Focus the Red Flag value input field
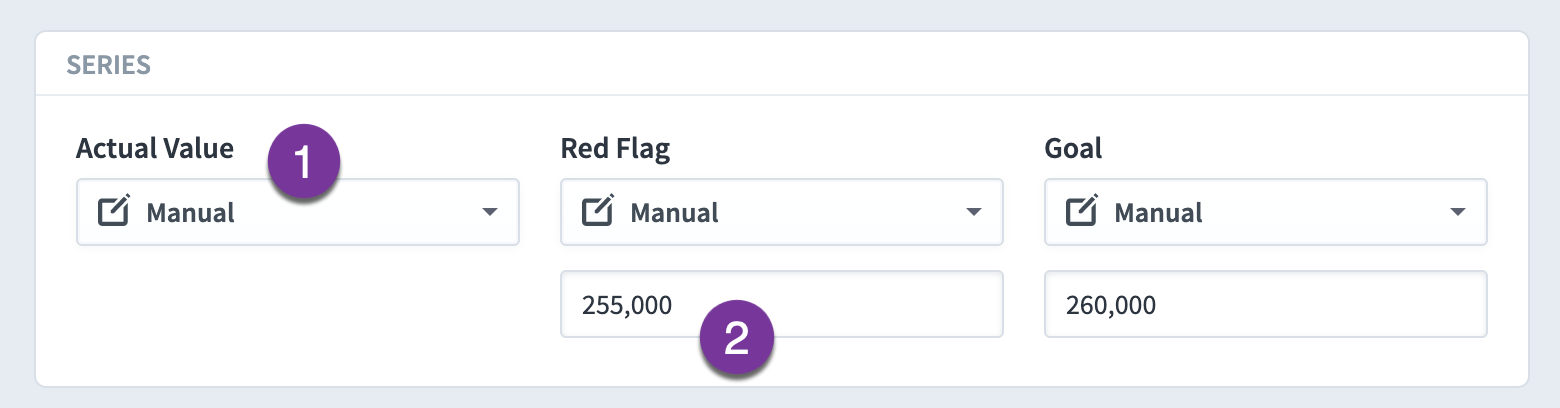 click(782, 304)
